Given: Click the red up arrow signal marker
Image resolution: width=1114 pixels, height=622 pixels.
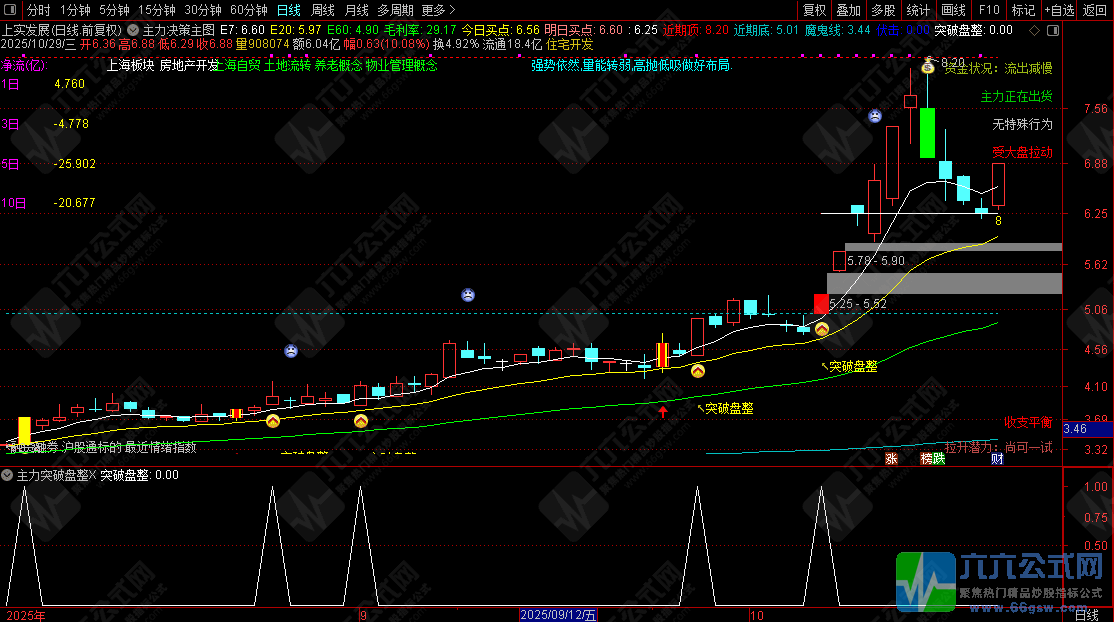Looking at the screenshot, I should (662, 410).
